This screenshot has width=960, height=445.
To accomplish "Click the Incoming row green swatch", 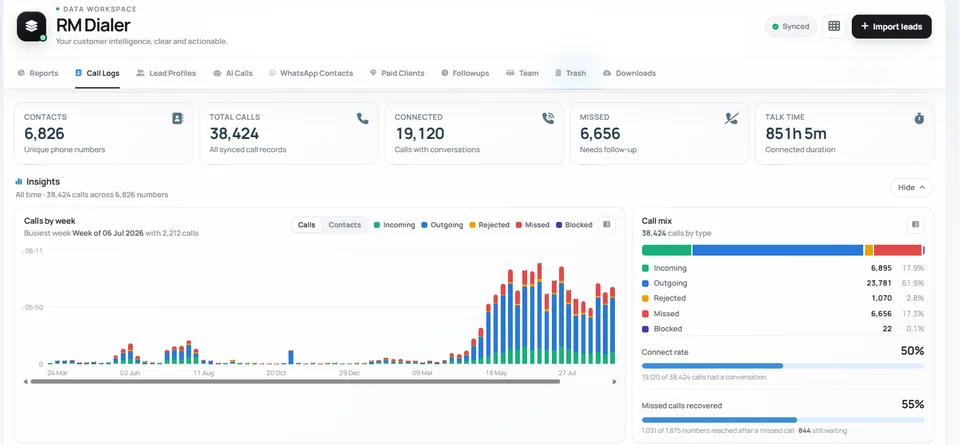I will pos(645,268).
